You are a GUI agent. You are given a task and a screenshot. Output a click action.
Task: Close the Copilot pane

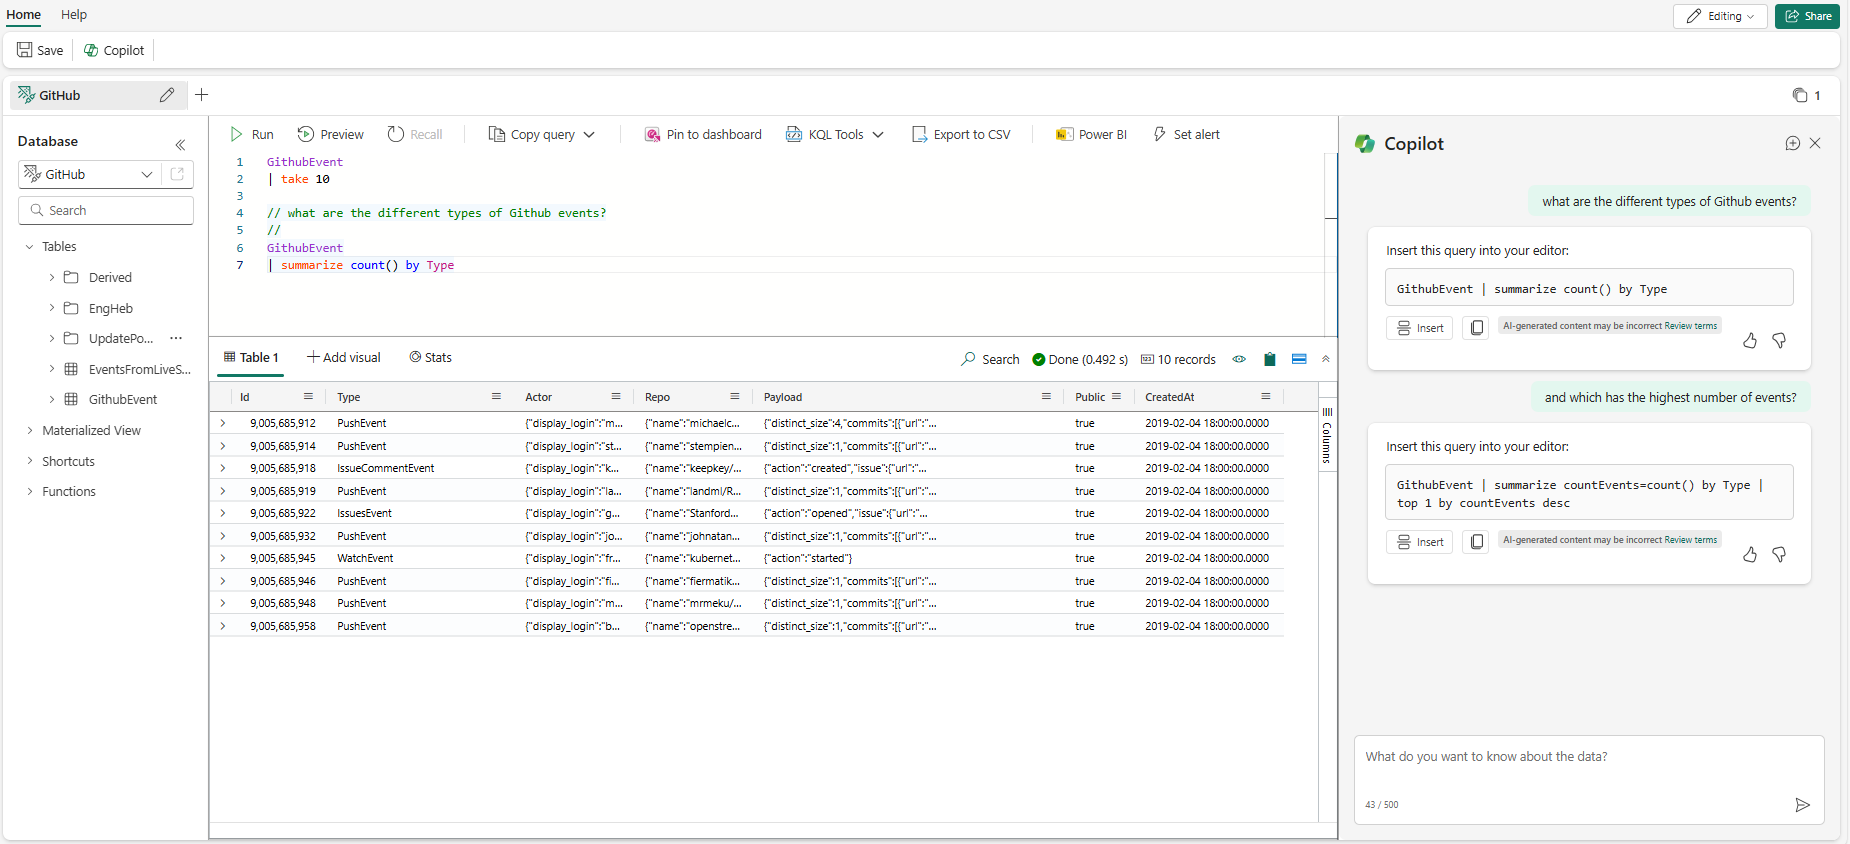click(x=1815, y=143)
